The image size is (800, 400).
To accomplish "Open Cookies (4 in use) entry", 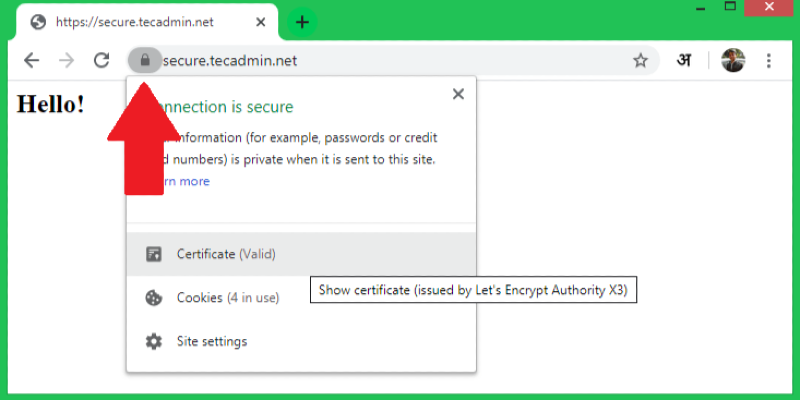I will [x=227, y=297].
